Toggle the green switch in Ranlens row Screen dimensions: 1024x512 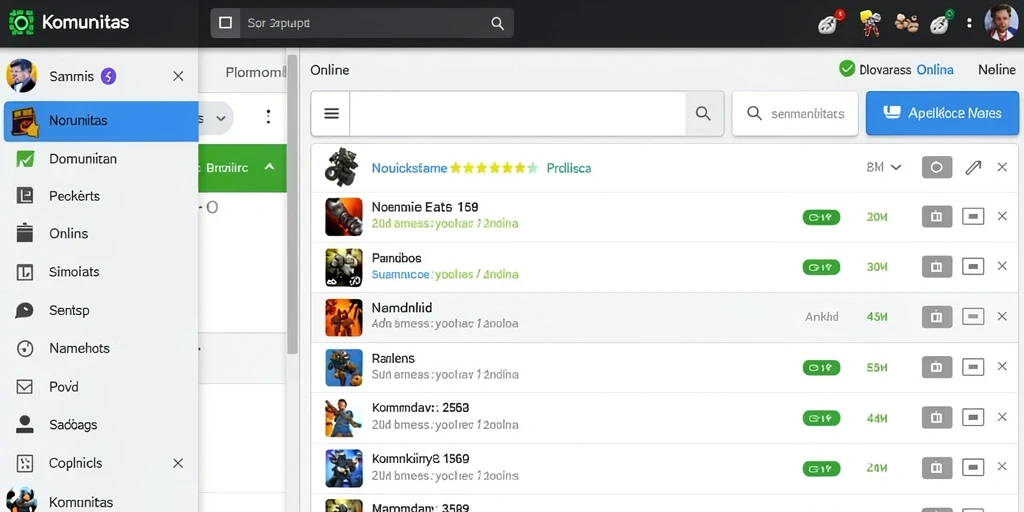(821, 368)
